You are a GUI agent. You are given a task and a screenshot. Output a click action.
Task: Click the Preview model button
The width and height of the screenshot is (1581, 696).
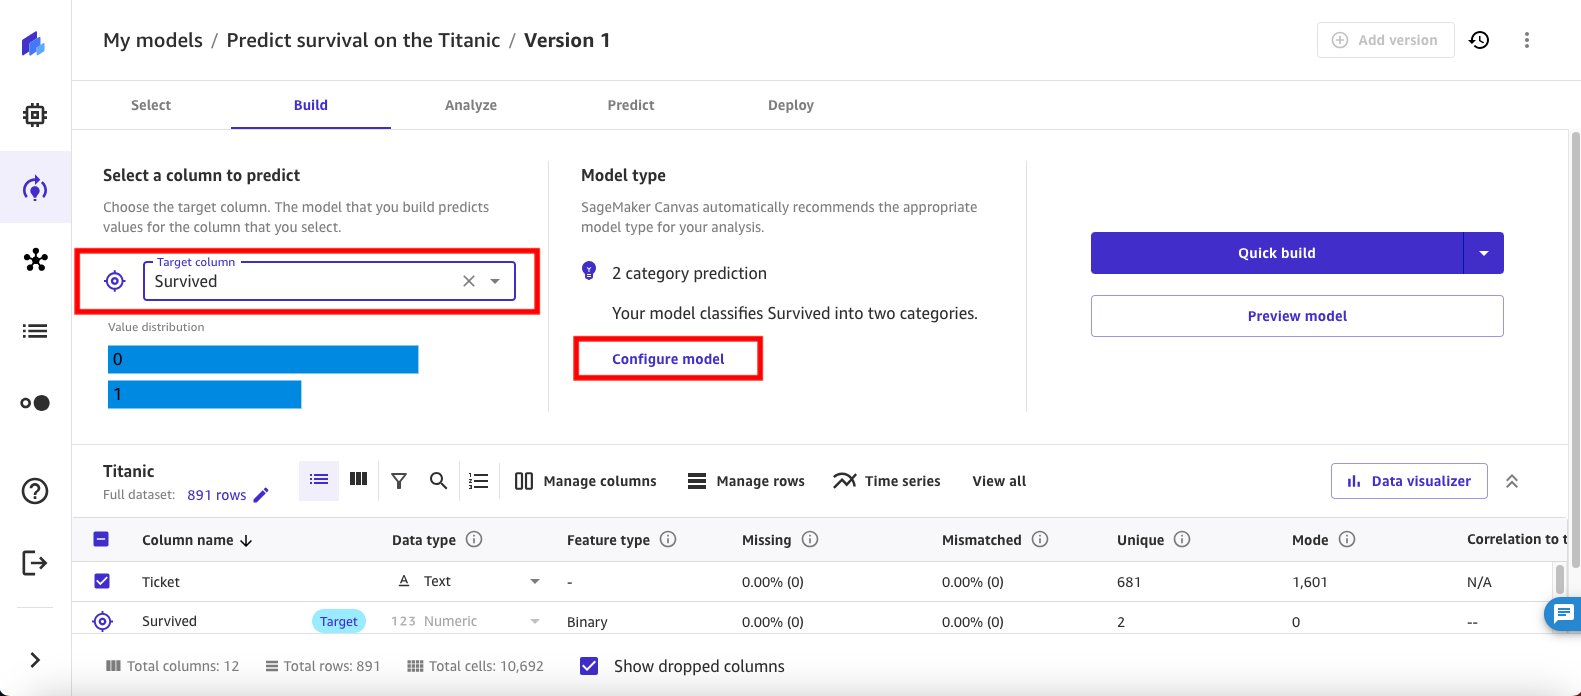[1297, 316]
